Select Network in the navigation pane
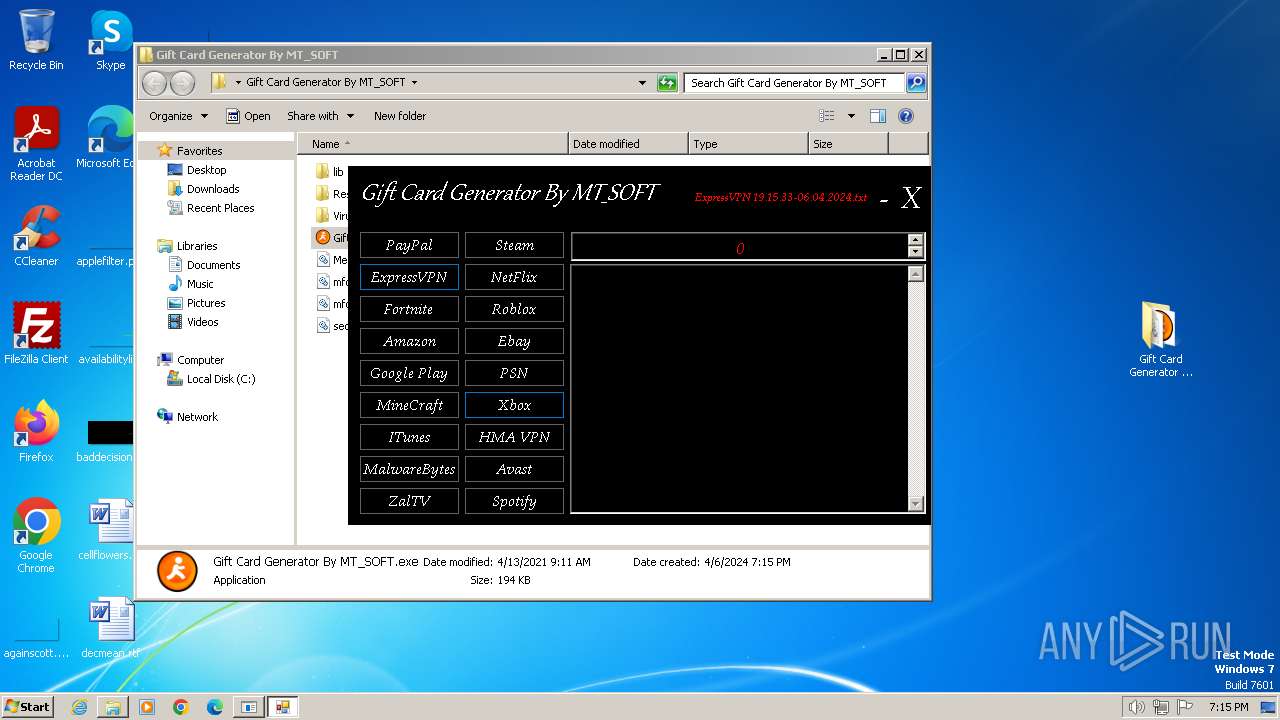This screenshot has height=720, width=1280. click(x=197, y=417)
